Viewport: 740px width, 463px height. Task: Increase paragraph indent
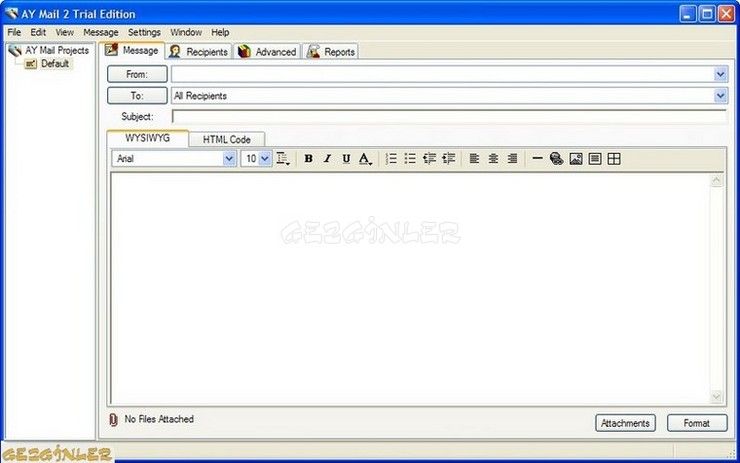448,159
